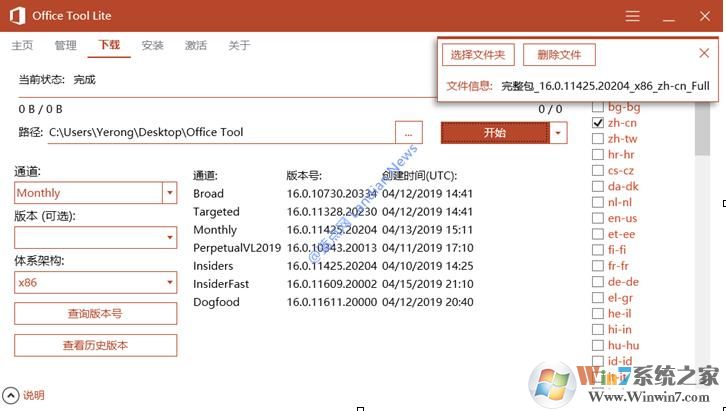Tick the fi-fi language checkbox
Screen dimensions: 726x411
pyautogui.click(x=598, y=249)
